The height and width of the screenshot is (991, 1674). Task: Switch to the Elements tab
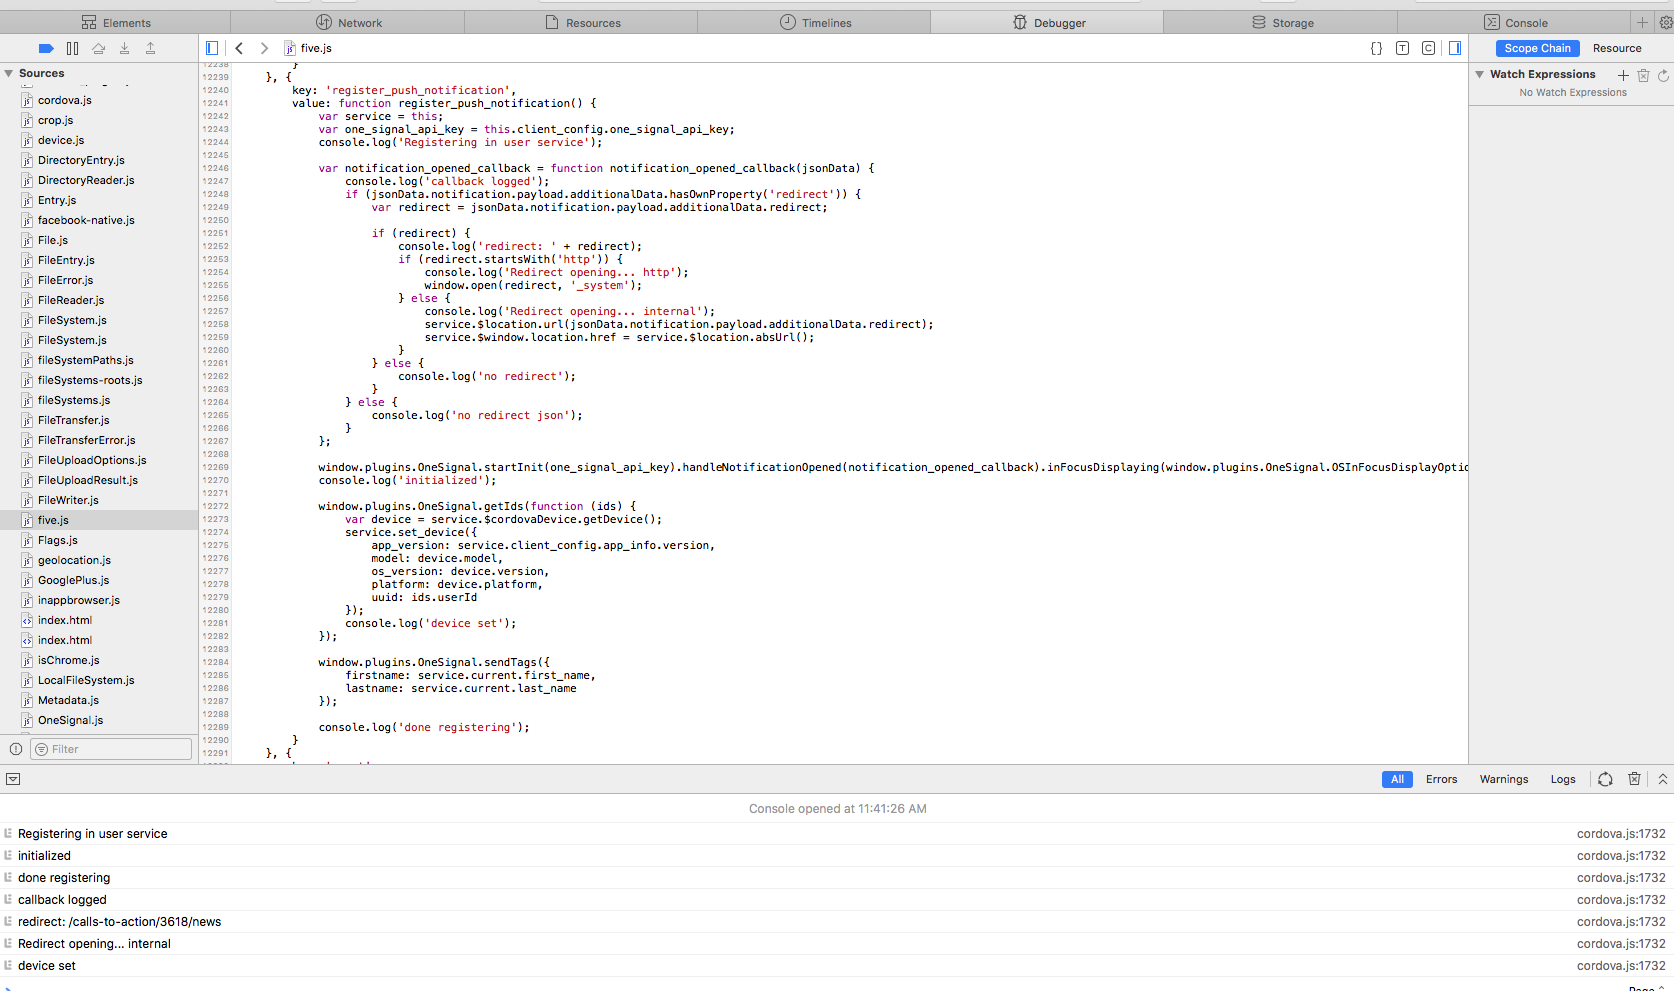pos(116,22)
